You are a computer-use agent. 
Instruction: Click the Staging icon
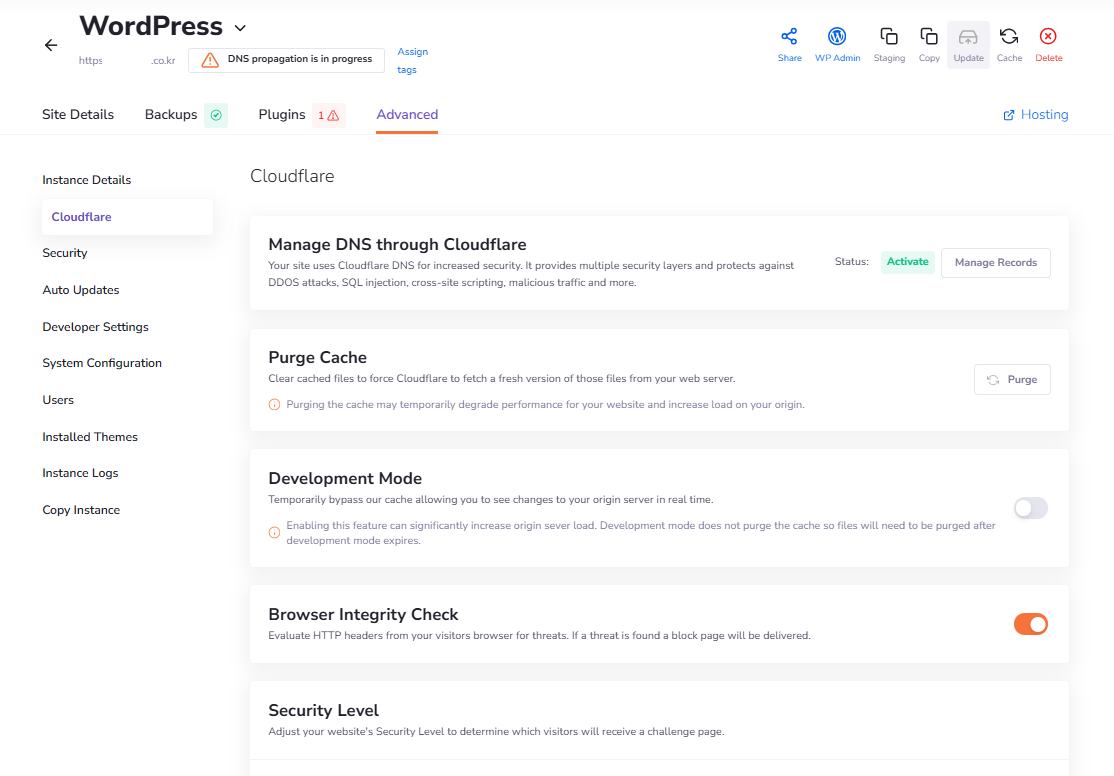pyautogui.click(x=889, y=36)
